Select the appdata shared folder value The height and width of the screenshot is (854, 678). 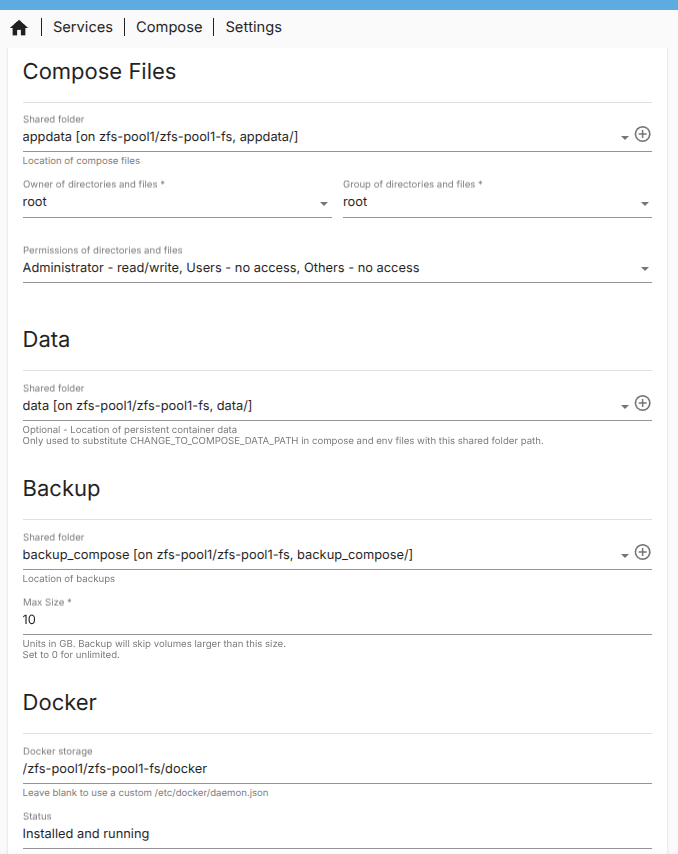pyautogui.click(x=160, y=136)
